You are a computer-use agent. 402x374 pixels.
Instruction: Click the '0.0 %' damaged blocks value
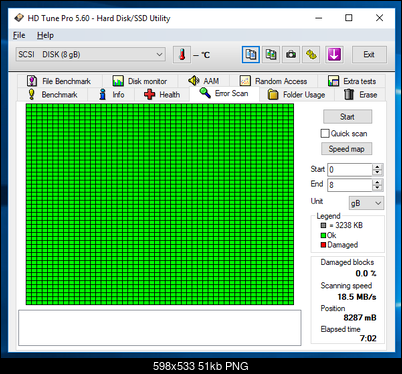click(x=366, y=273)
